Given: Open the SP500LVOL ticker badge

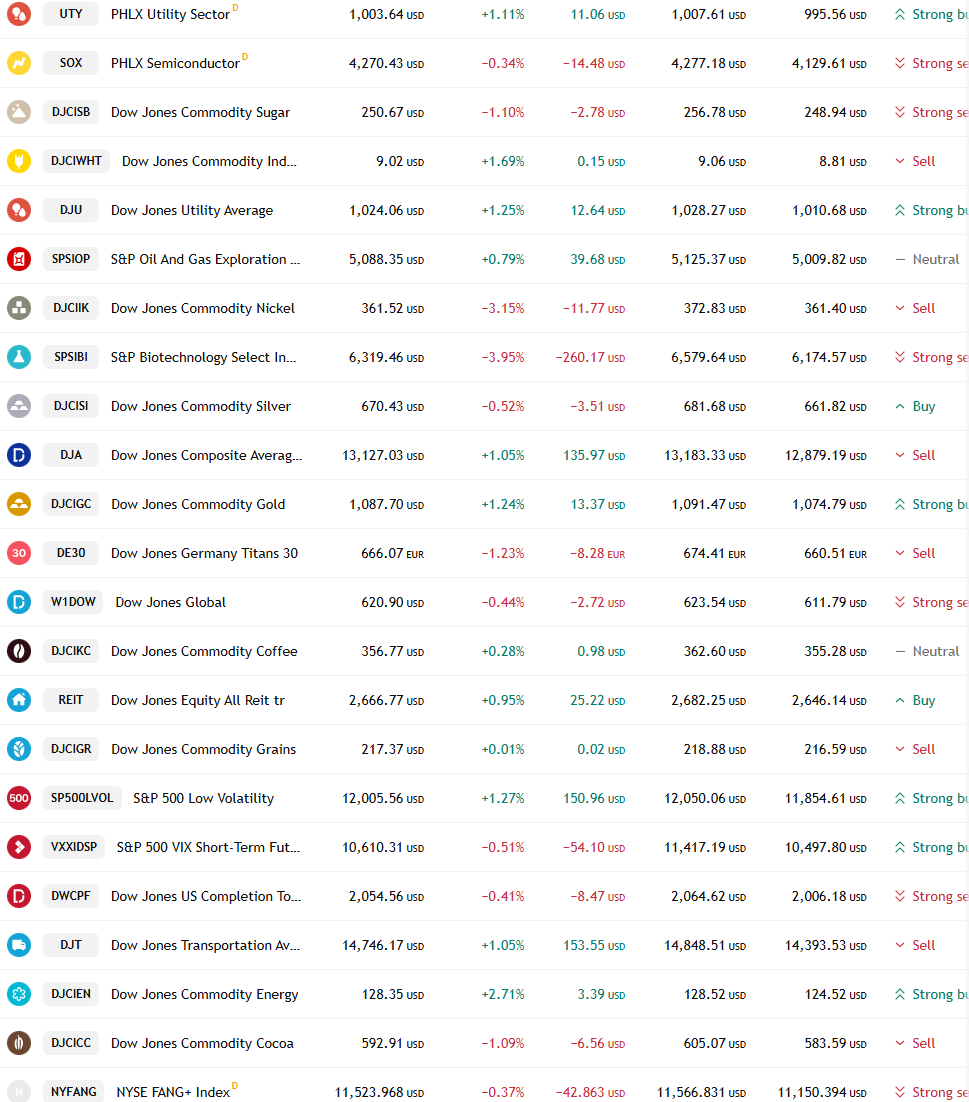Looking at the screenshot, I should pyautogui.click(x=82, y=798).
